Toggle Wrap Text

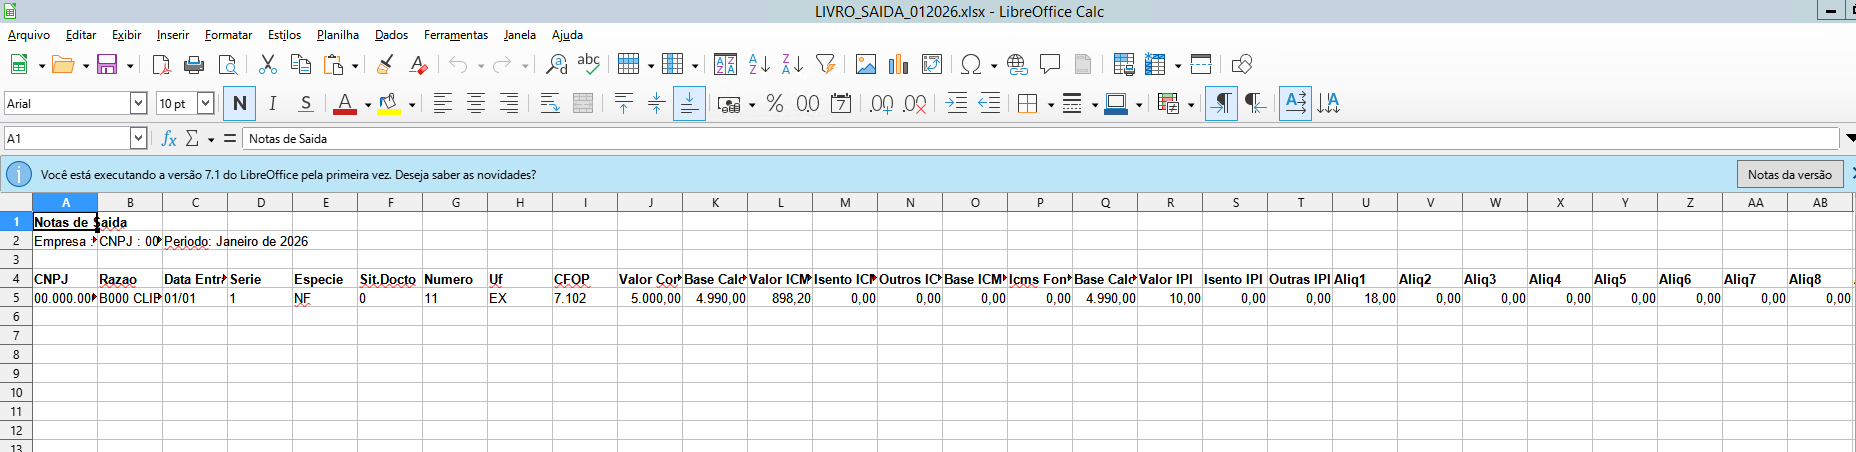[549, 104]
